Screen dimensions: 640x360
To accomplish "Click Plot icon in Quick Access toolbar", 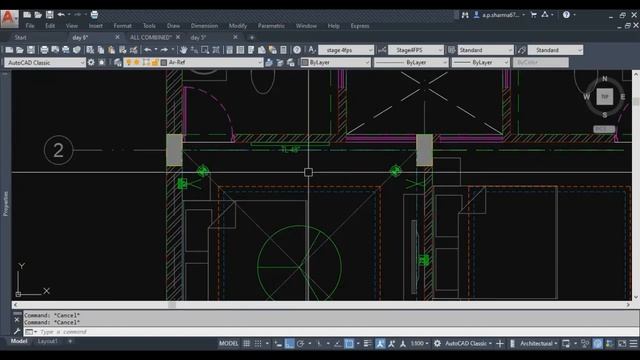I will 94,15.
